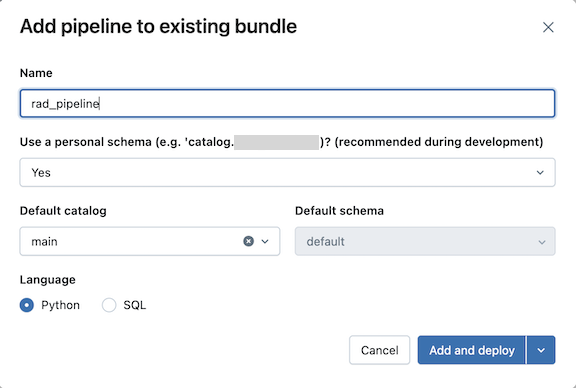Focus the rad_pipeline Name input field

point(287,103)
